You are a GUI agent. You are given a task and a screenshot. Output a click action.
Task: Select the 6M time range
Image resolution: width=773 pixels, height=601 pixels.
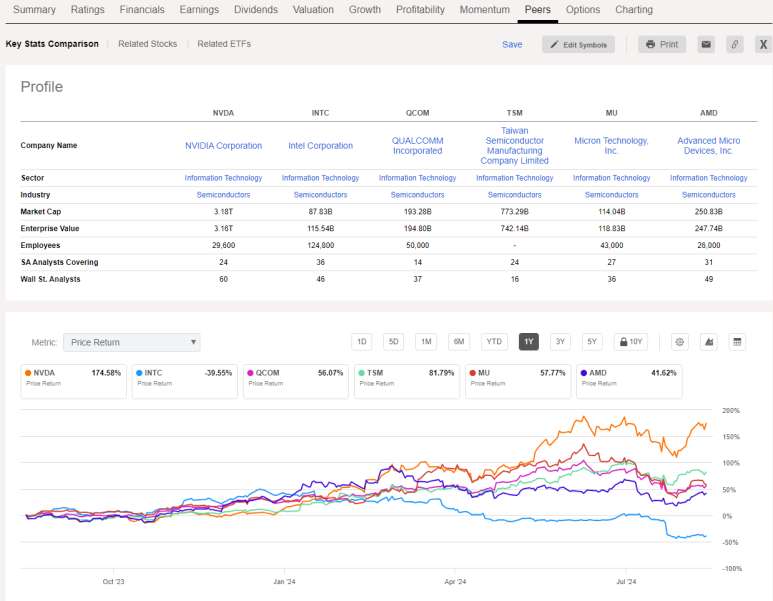[x=459, y=342]
